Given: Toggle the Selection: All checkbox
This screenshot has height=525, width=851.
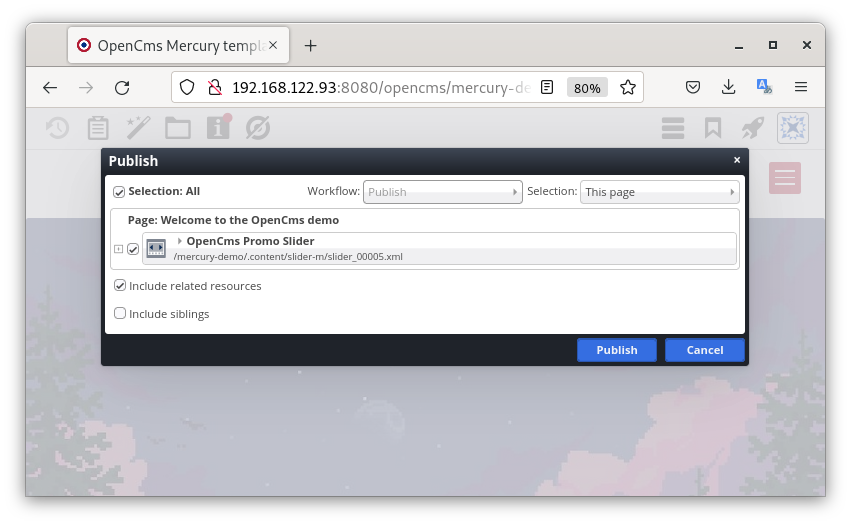Looking at the screenshot, I should pyautogui.click(x=119, y=192).
